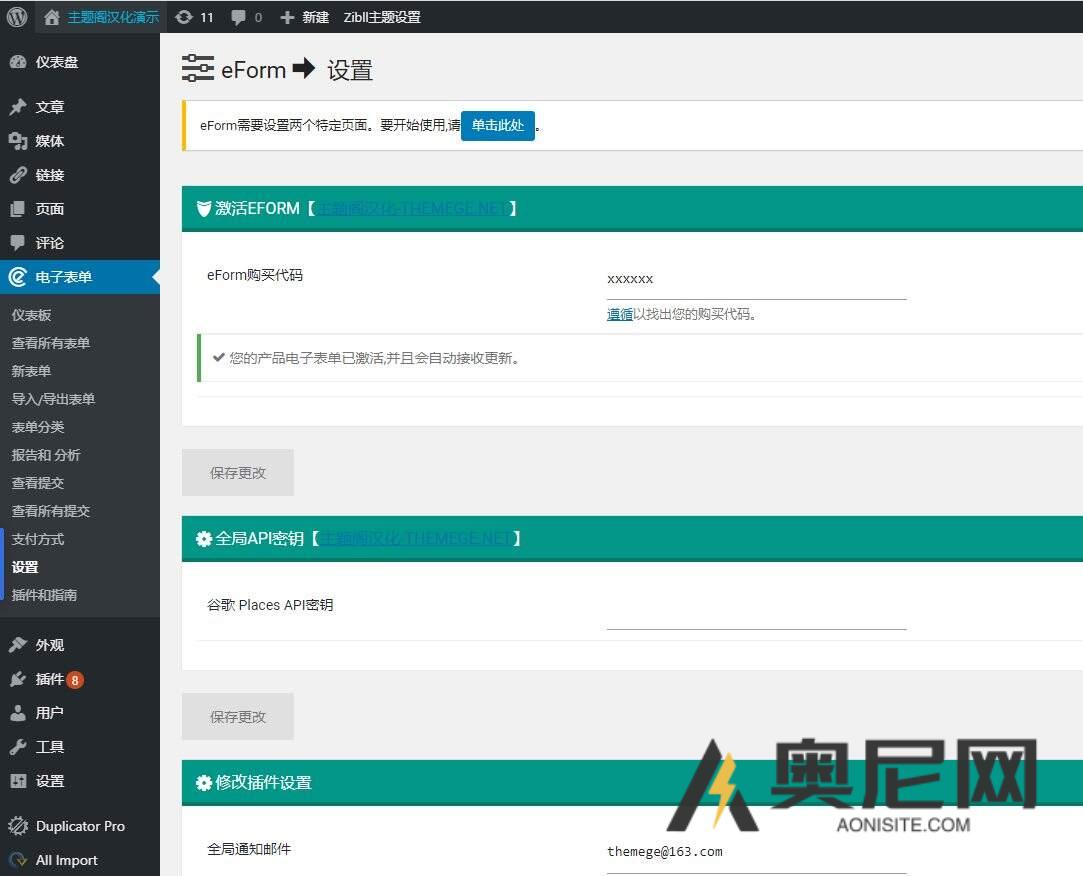This screenshot has height=876, width=1083.
Task: Open the comments bubble icon in admin bar
Action: click(238, 17)
